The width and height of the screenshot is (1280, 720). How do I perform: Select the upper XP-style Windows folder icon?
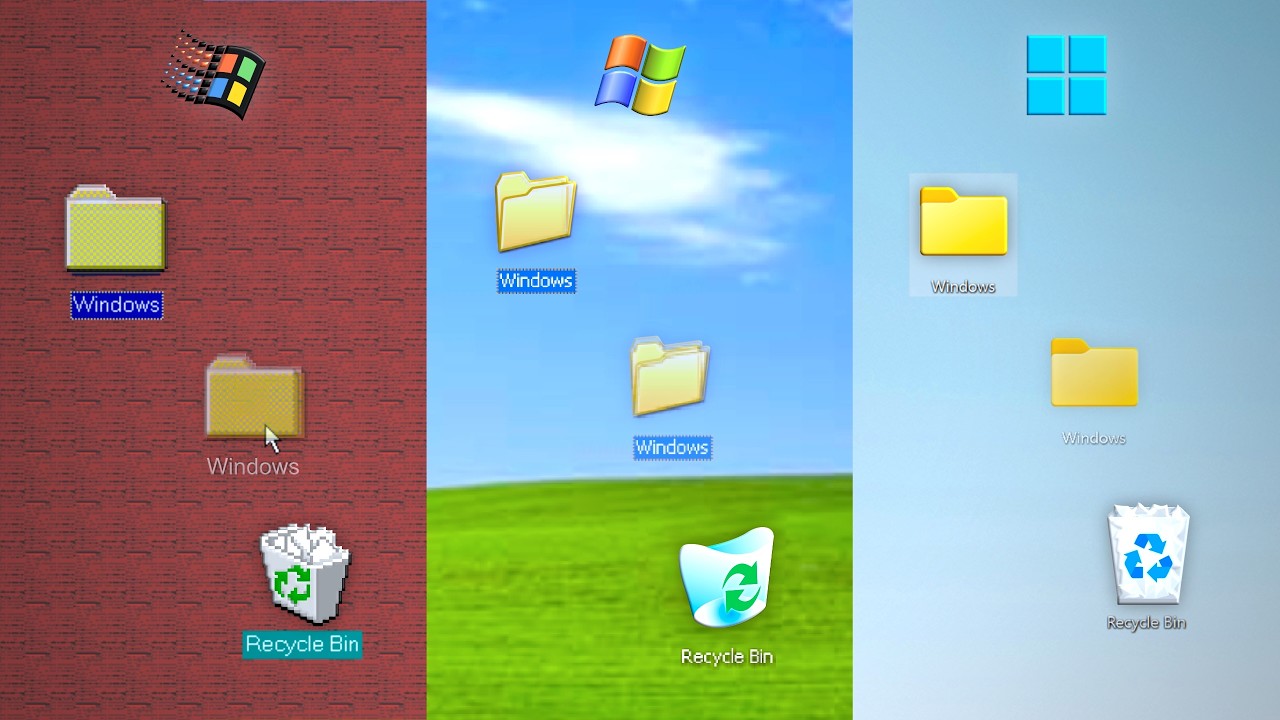point(536,211)
